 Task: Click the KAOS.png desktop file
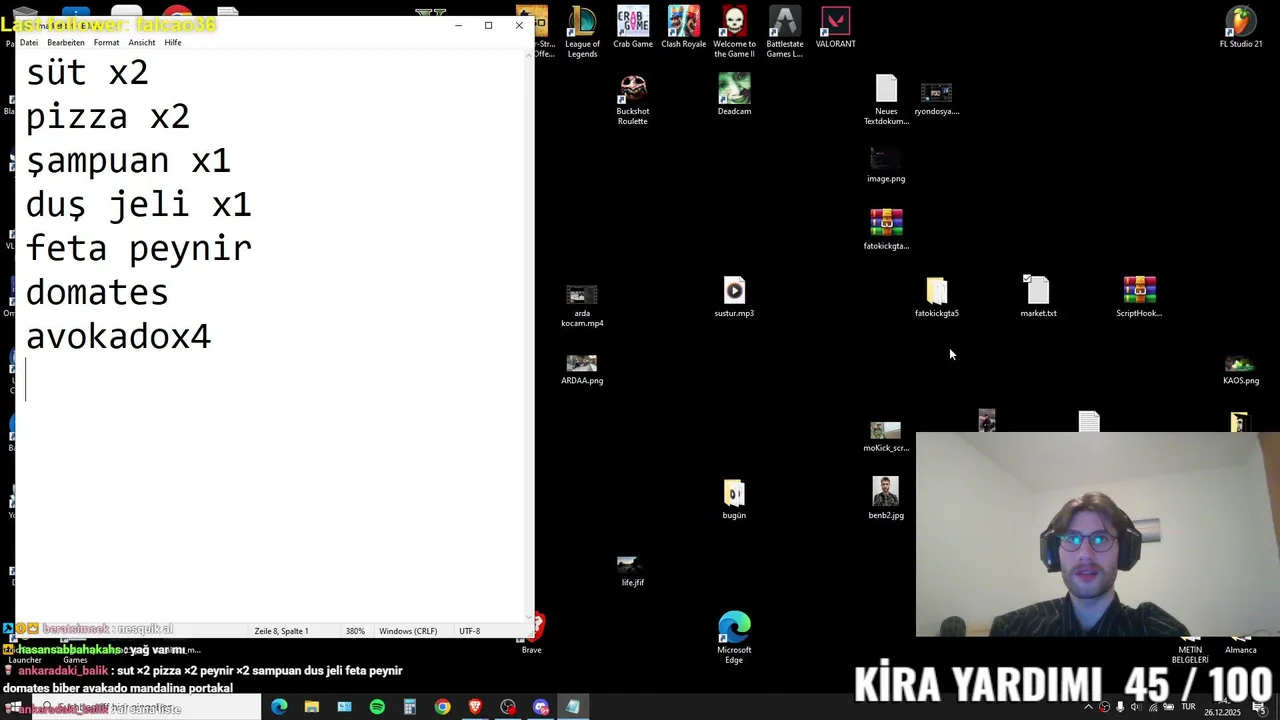point(1241,369)
